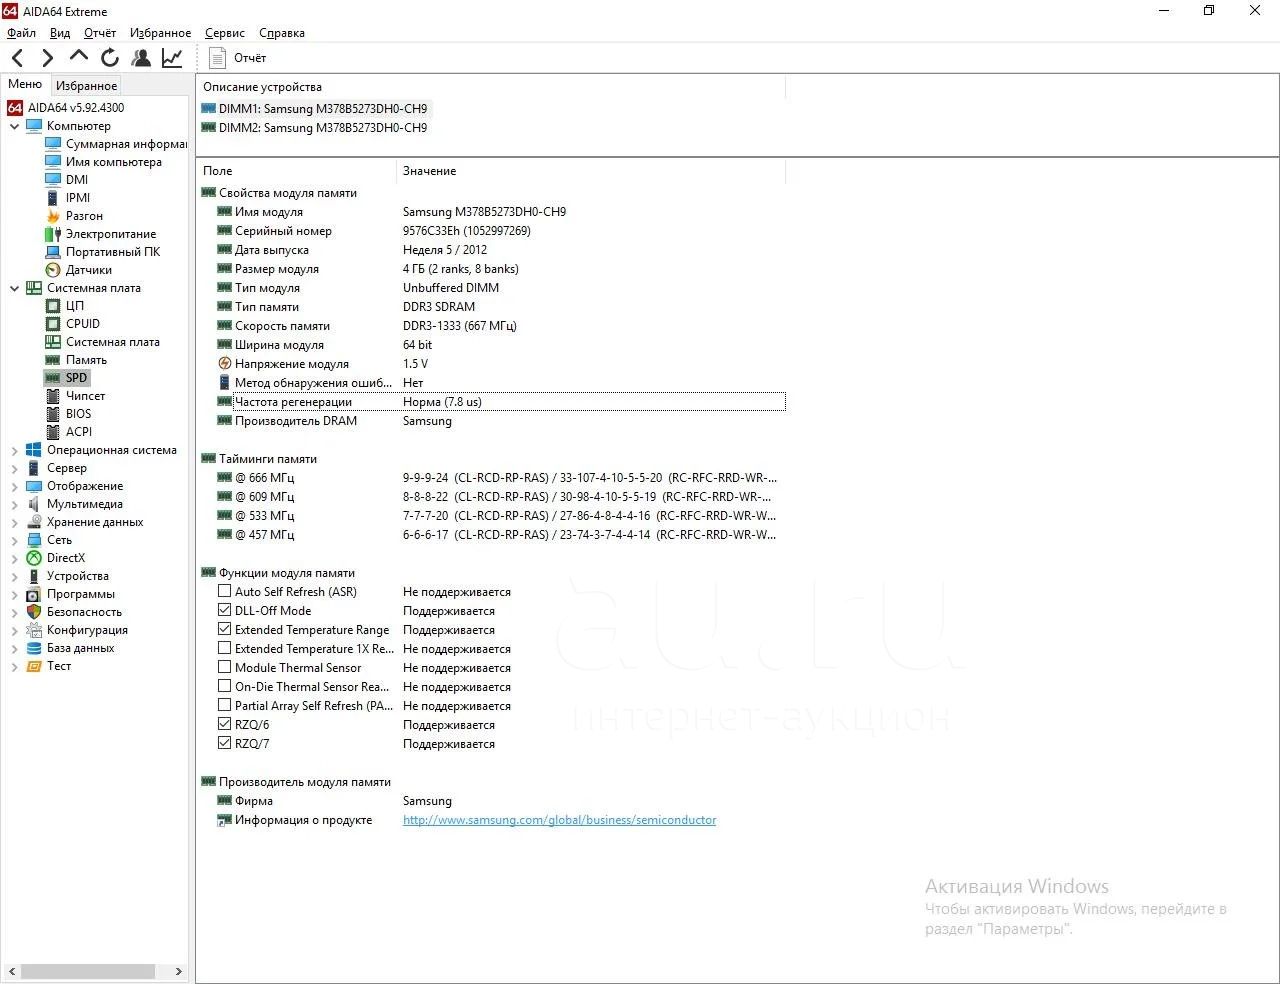The image size is (1280, 984).
Task: Collapse the Системная плата tree node
Action: [15, 289]
